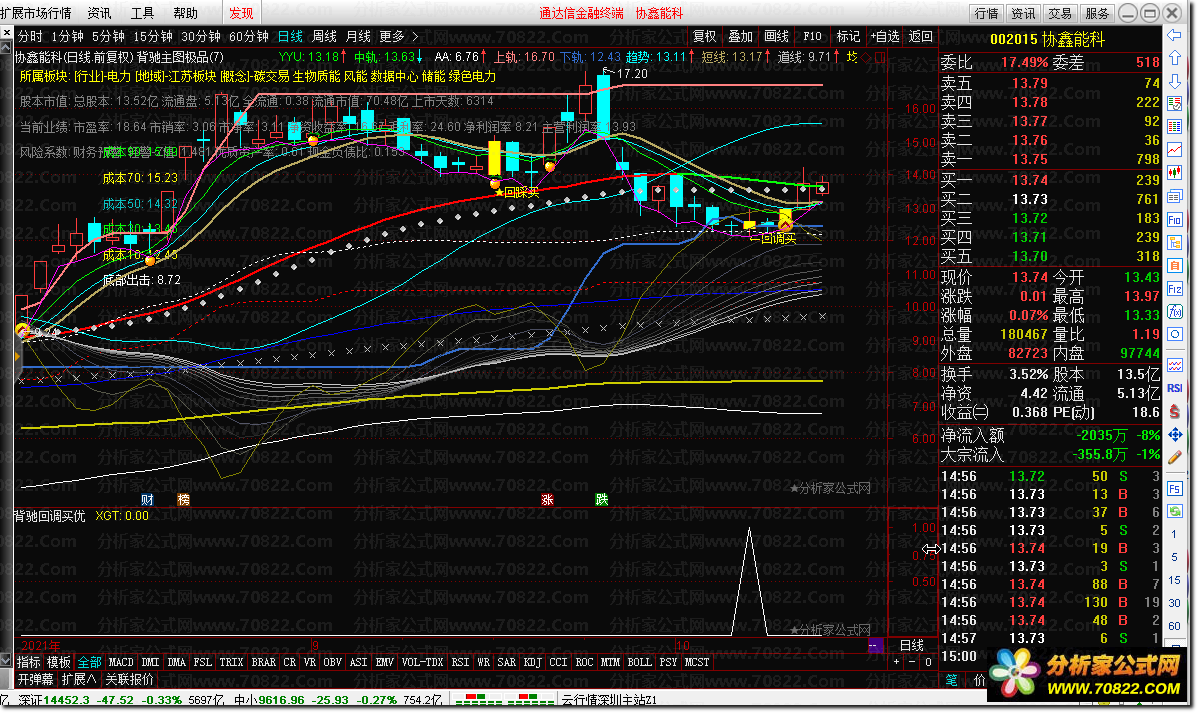The image size is (1199, 713).
Task: Switch to 发现 tab
Action: 241,13
